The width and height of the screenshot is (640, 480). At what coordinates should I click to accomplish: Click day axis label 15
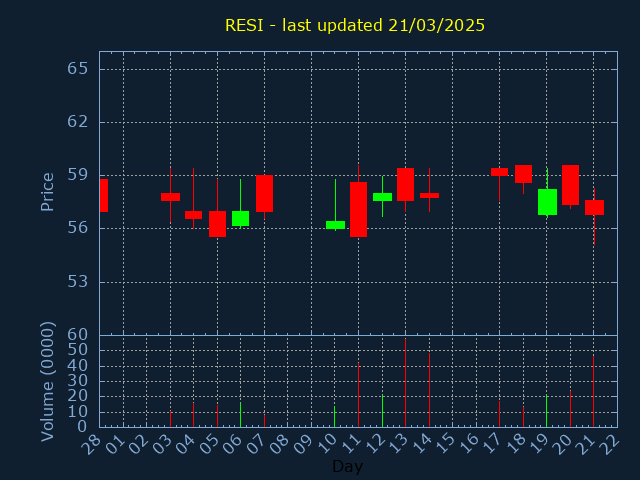point(444,444)
